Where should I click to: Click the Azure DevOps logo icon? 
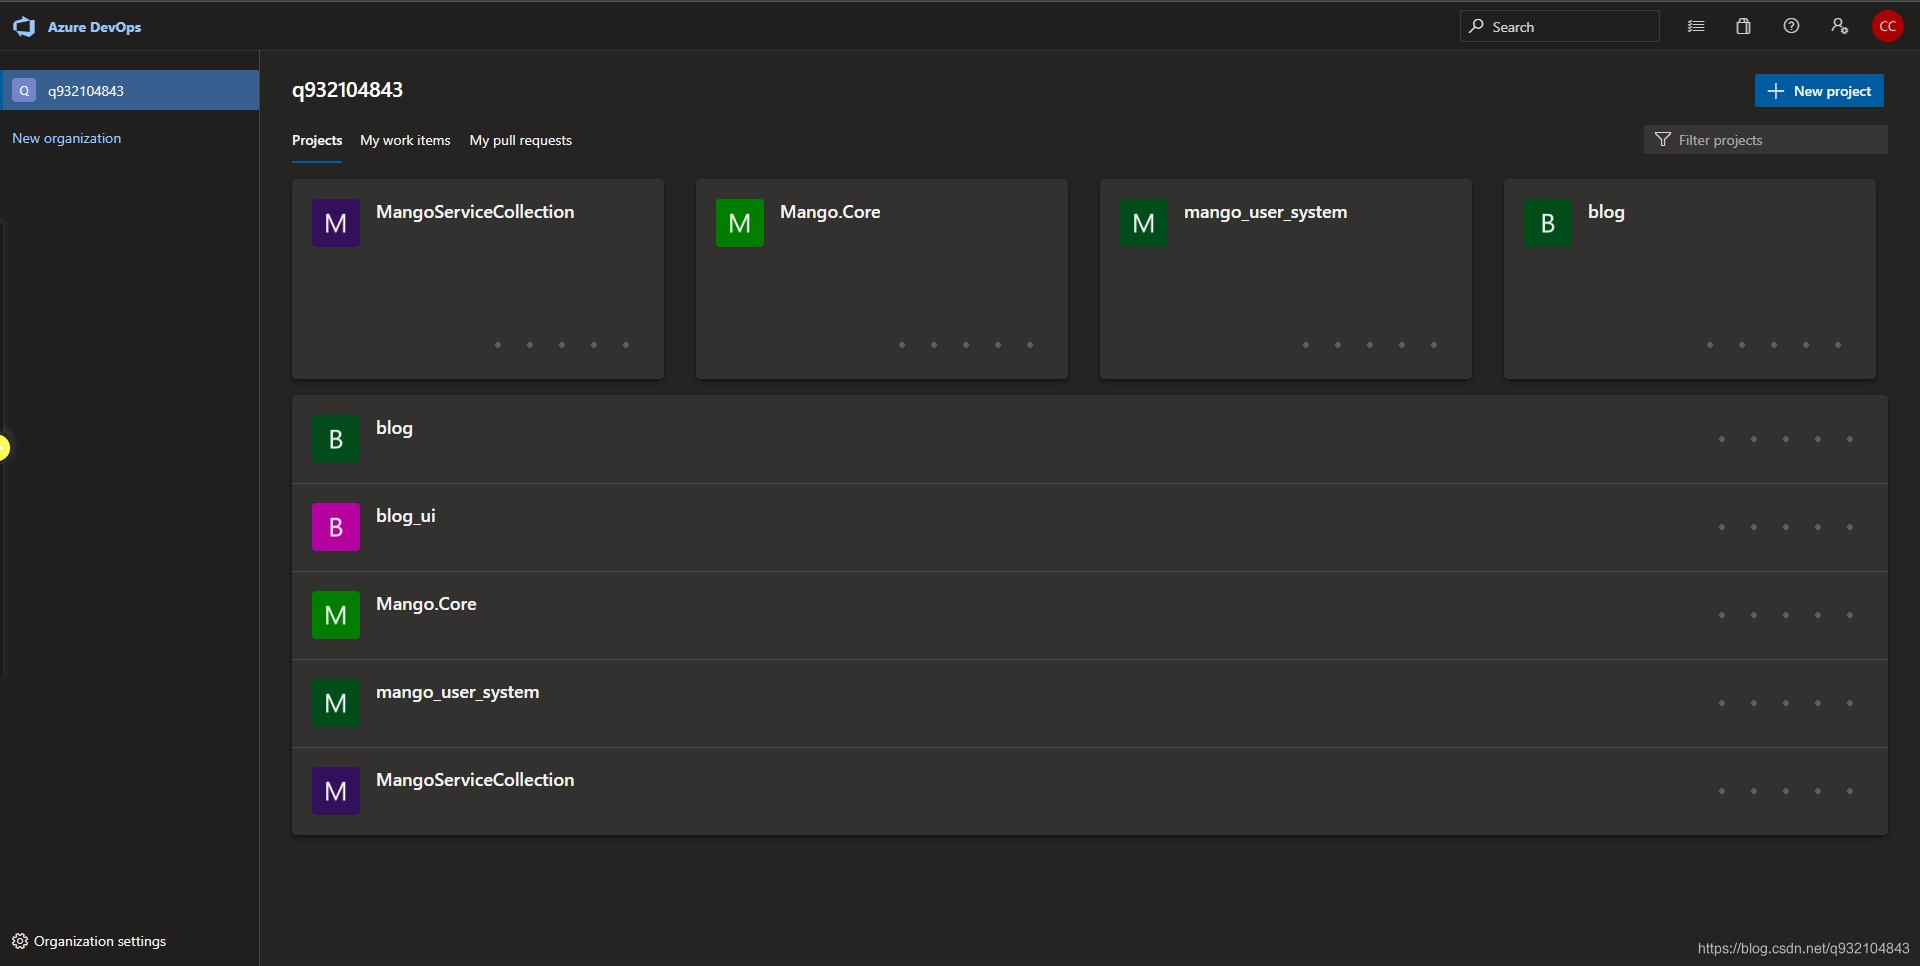click(x=24, y=27)
